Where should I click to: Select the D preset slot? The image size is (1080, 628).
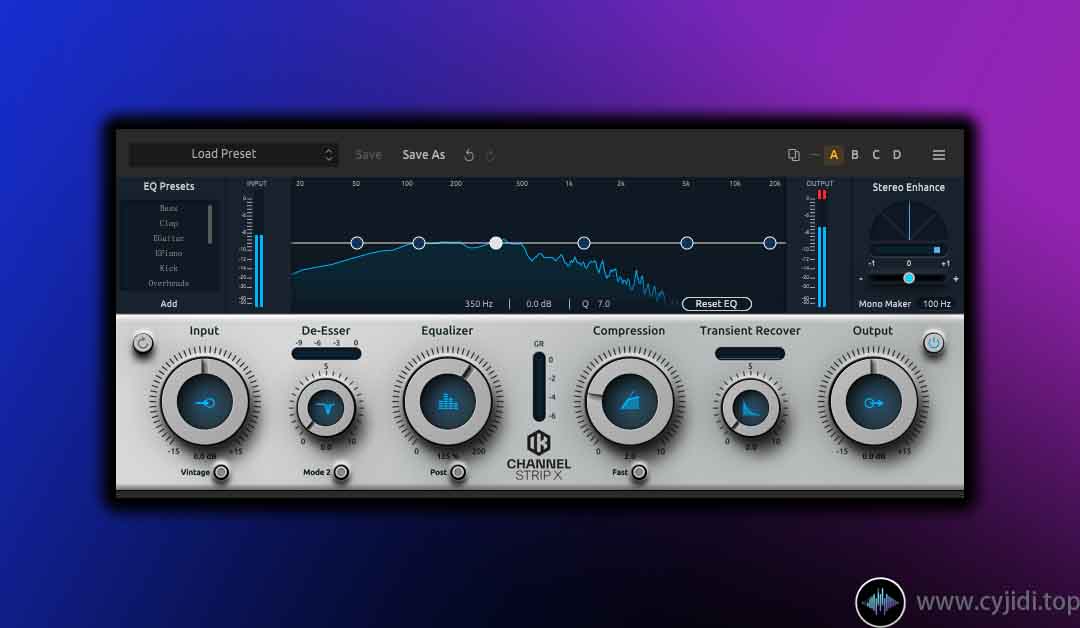pyautogui.click(x=897, y=155)
